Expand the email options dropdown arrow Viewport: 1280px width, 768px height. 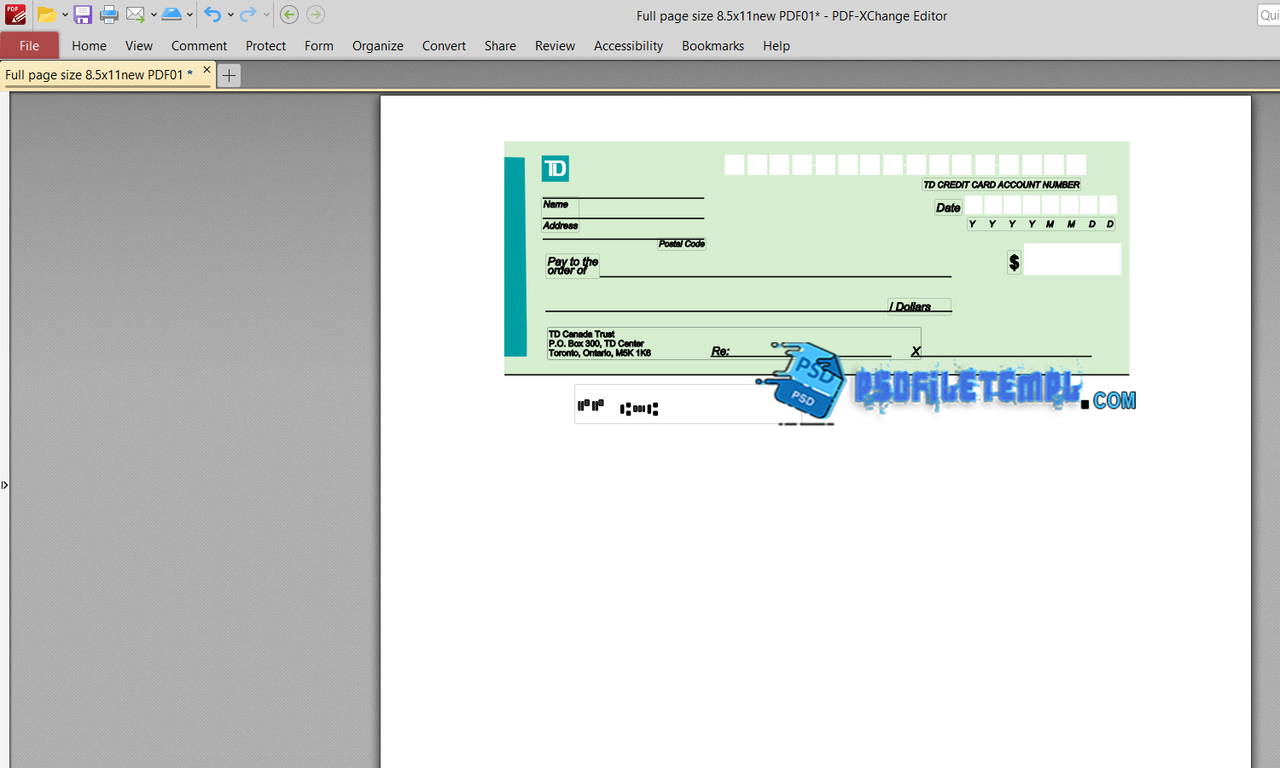click(x=153, y=15)
